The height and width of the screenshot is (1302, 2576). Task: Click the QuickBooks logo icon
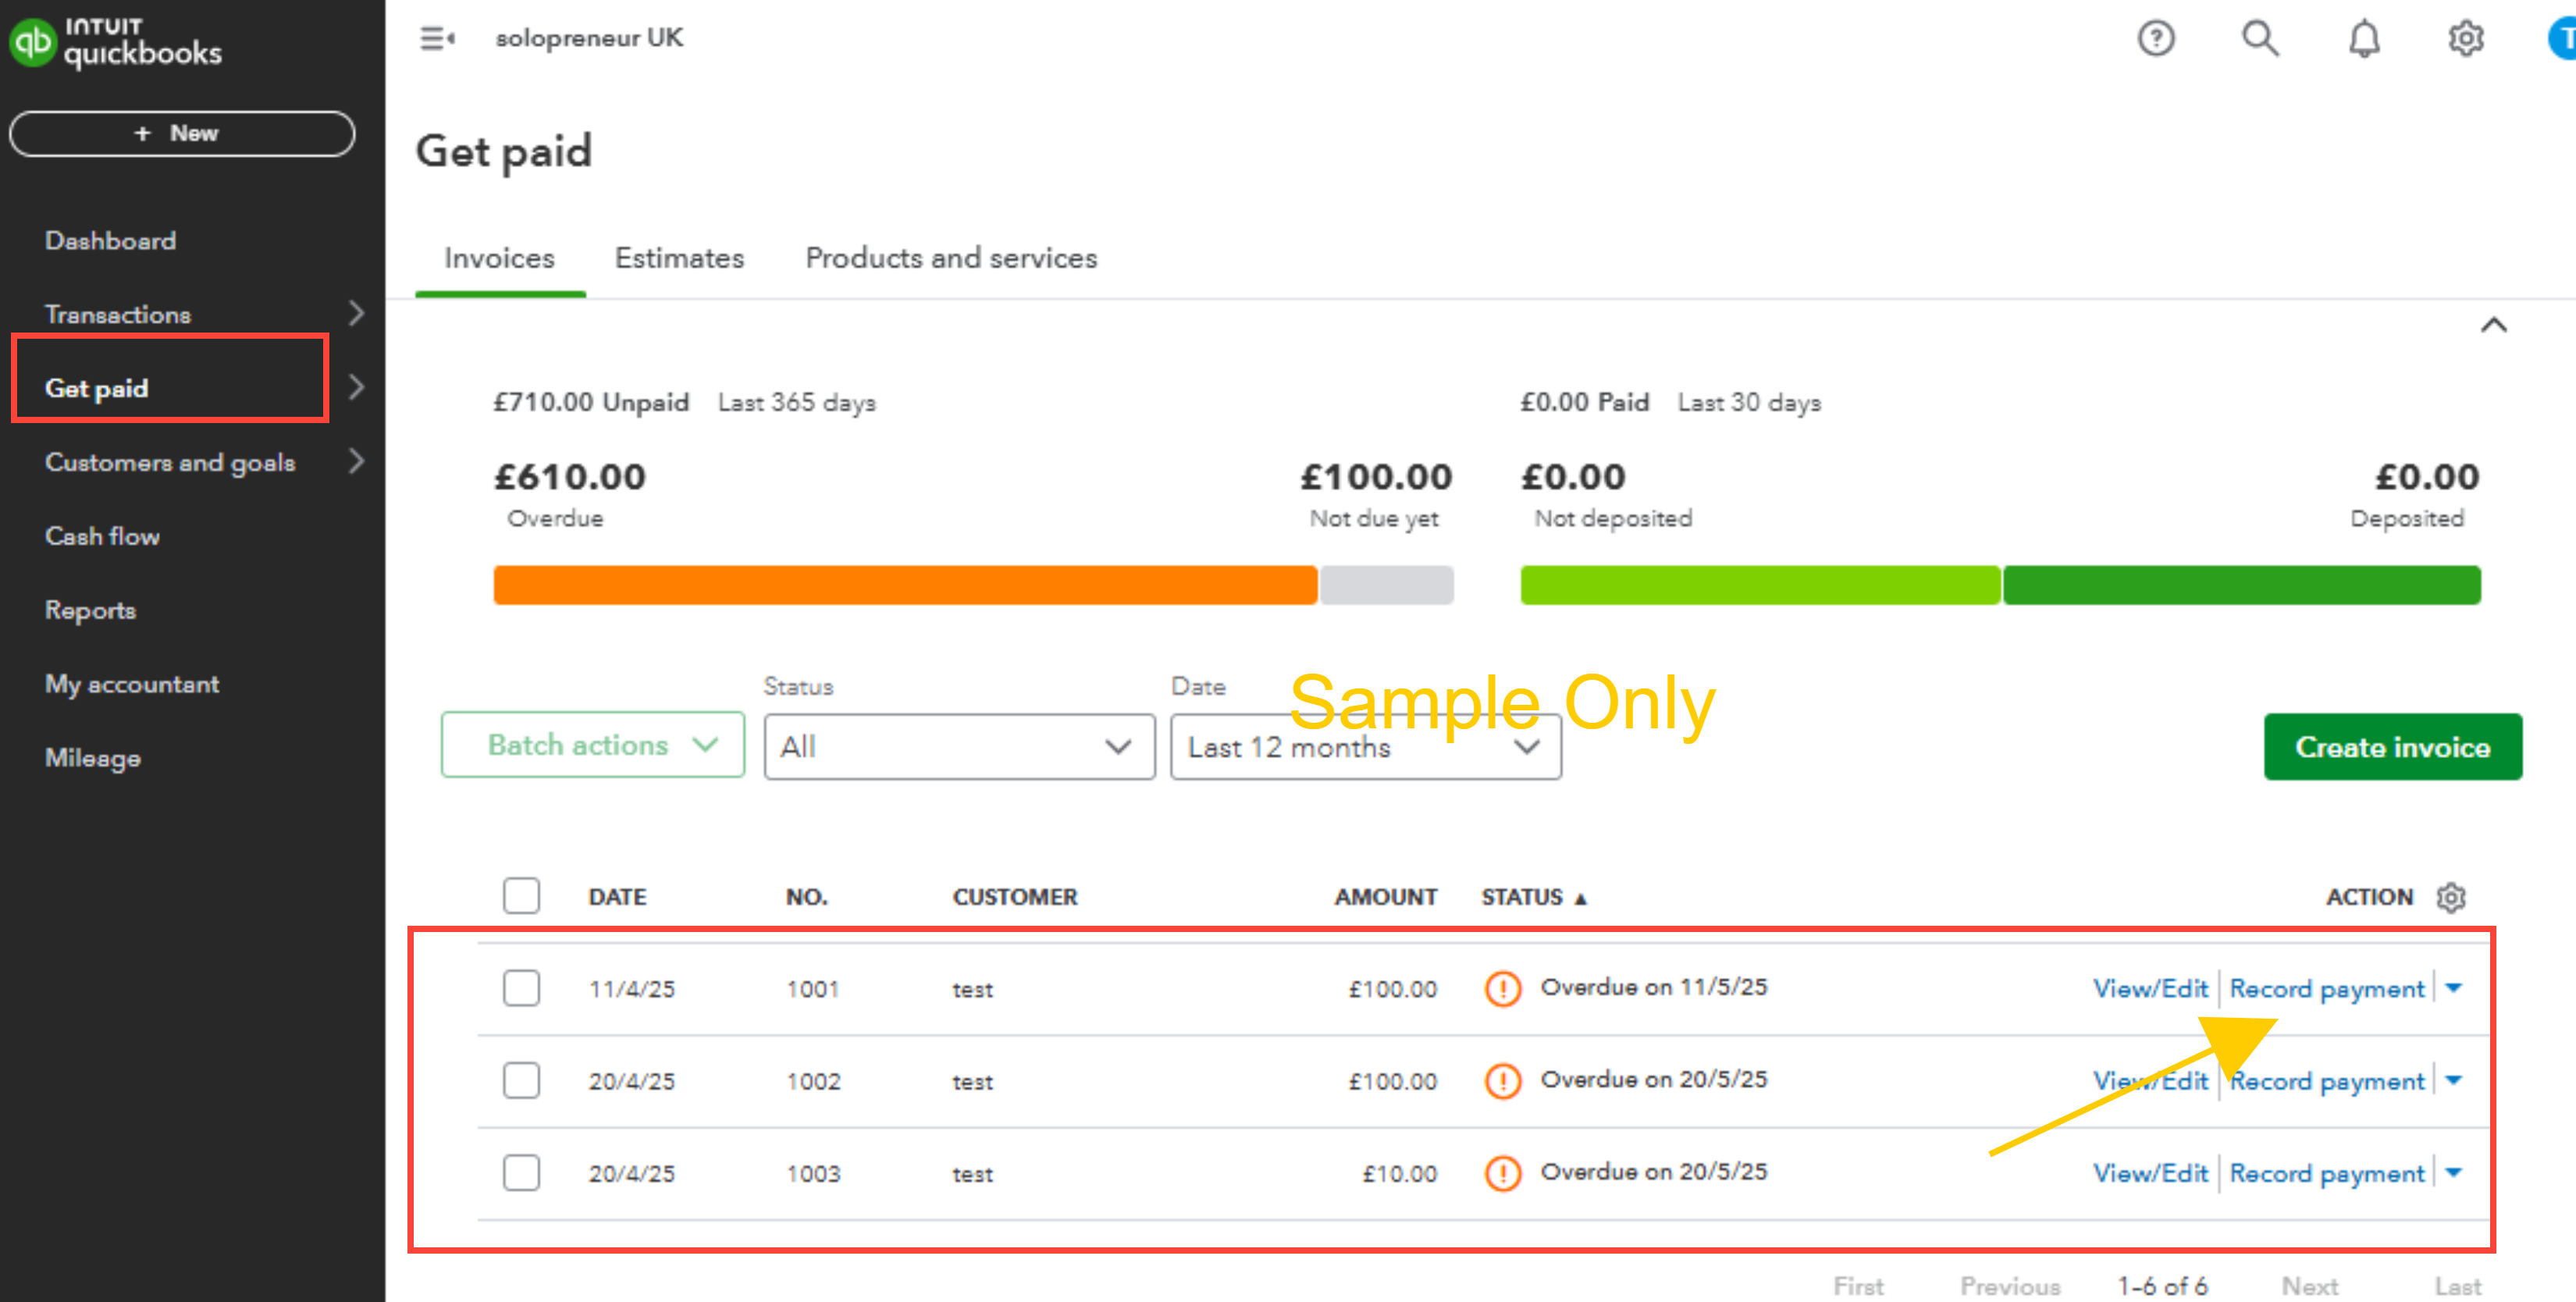pos(32,42)
